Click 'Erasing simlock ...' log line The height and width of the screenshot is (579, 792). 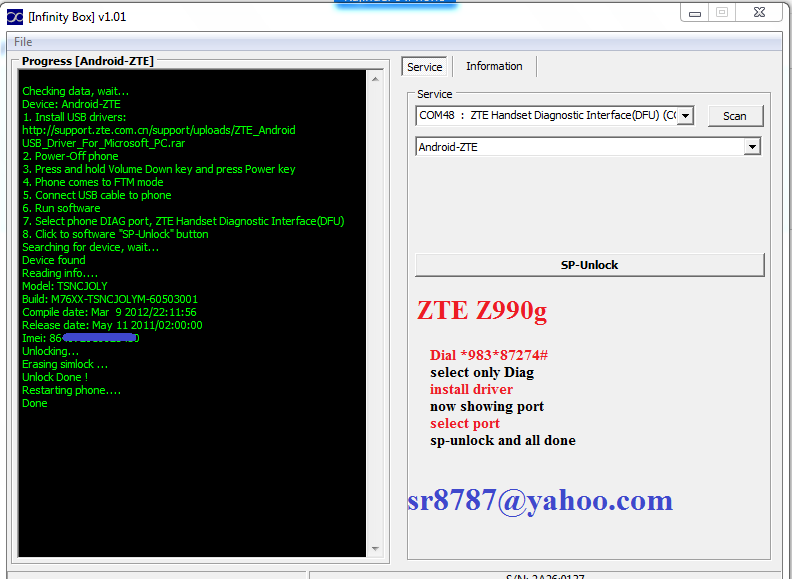(x=65, y=364)
